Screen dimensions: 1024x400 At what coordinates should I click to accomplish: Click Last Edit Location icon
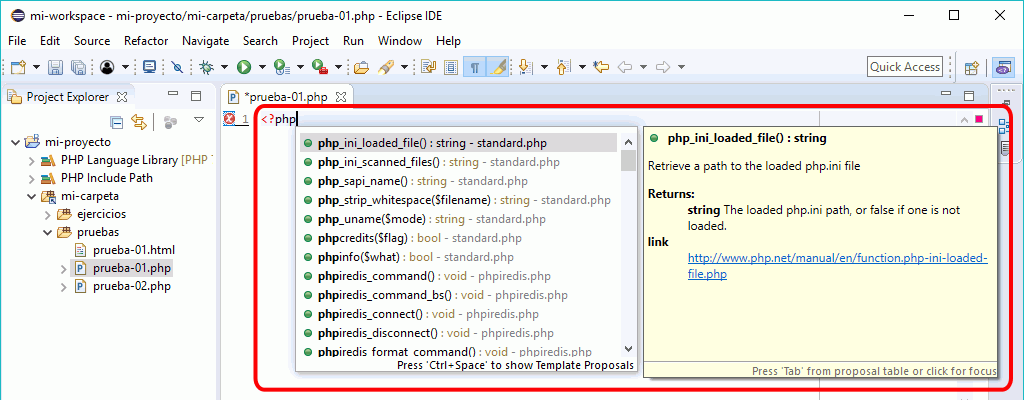tap(601, 67)
